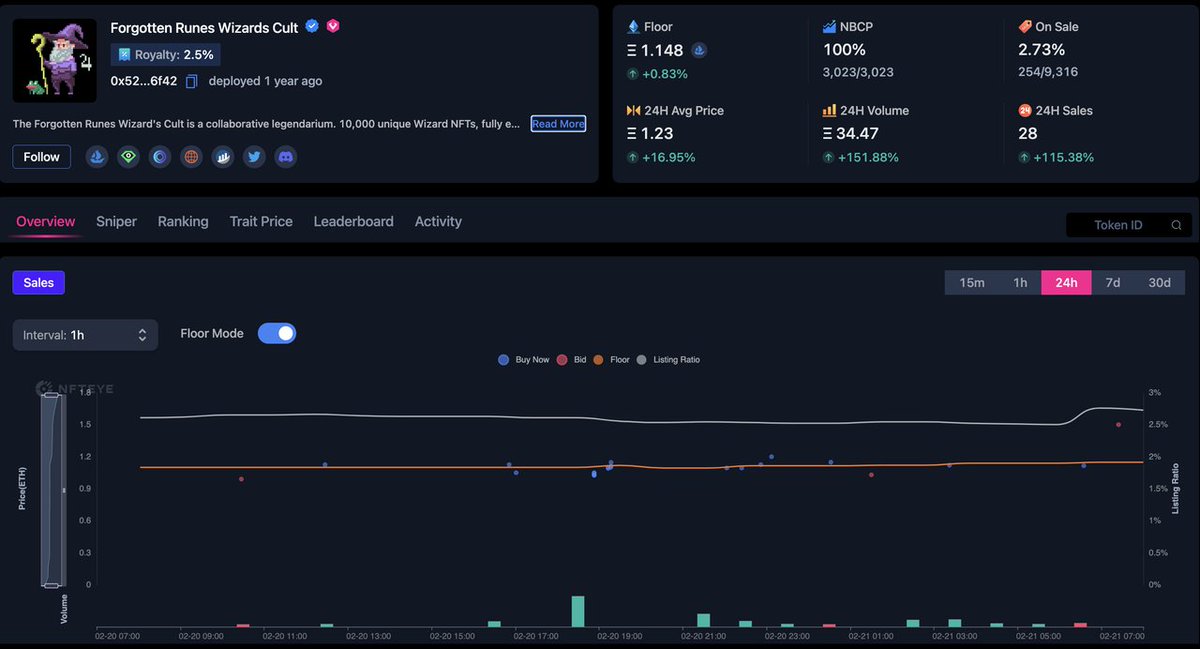This screenshot has height=649, width=1200.
Task: Click the search magnifier in Token ID box
Action: point(1177,226)
